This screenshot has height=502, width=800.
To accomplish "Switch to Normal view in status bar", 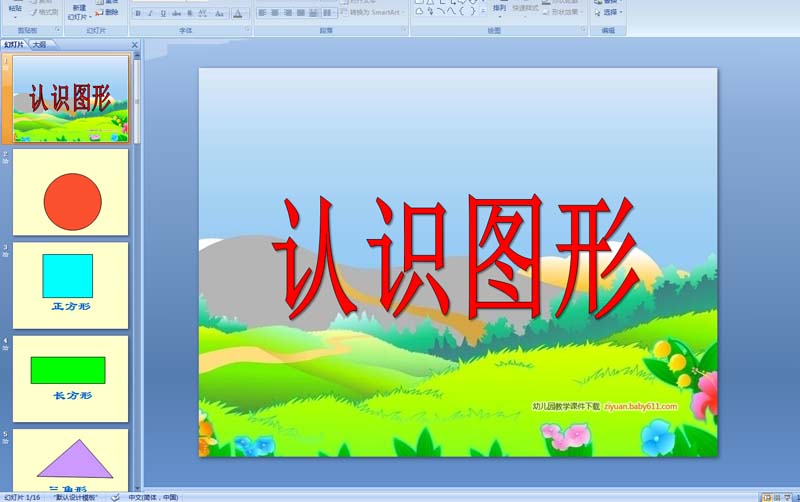I will pyautogui.click(x=766, y=497).
